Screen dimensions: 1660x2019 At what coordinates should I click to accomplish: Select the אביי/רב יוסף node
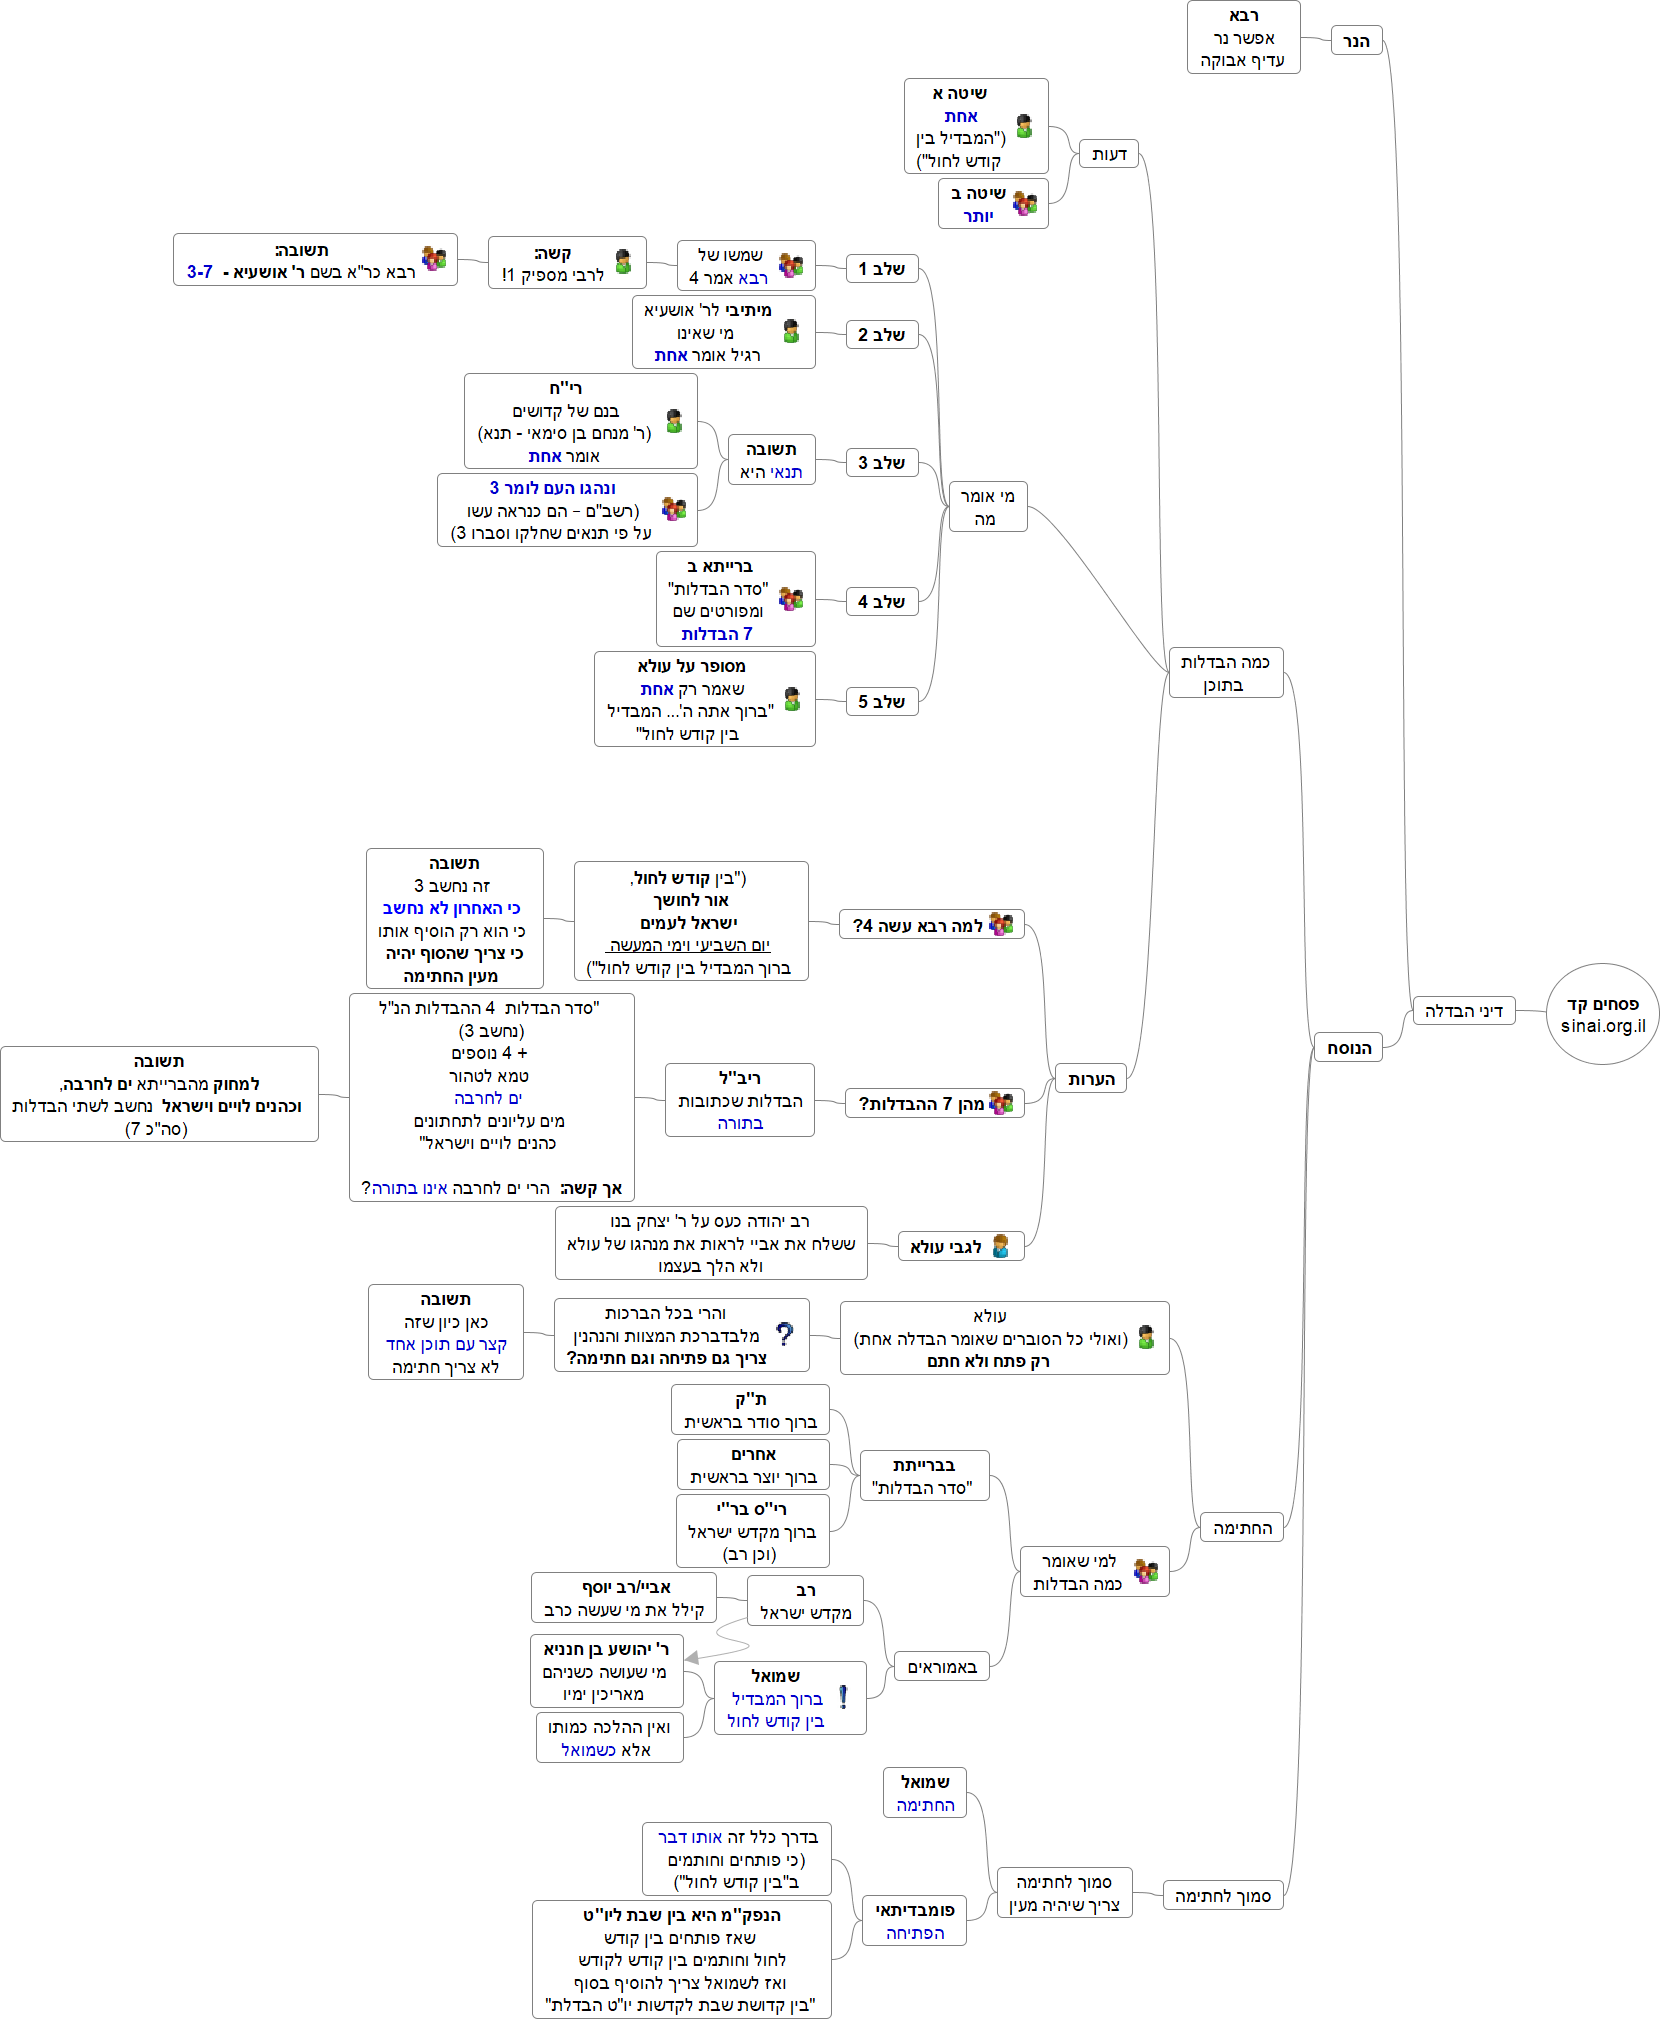[x=624, y=1597]
